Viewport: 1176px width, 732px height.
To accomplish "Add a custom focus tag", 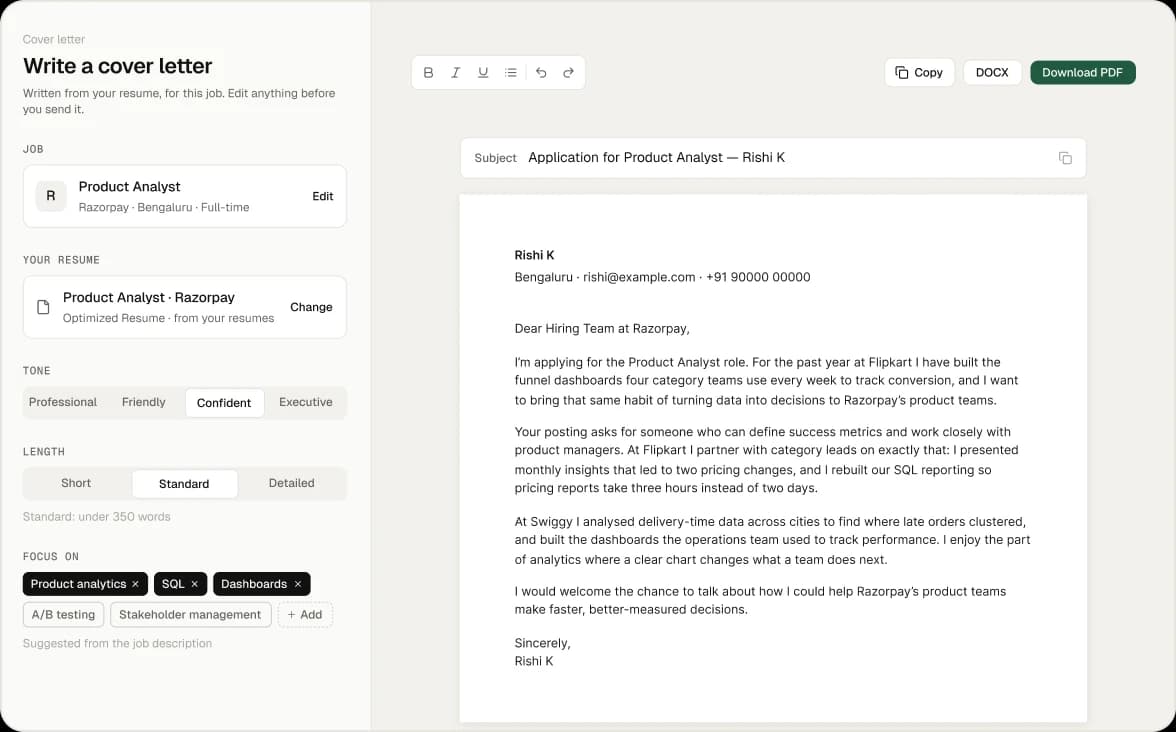I will coord(305,614).
